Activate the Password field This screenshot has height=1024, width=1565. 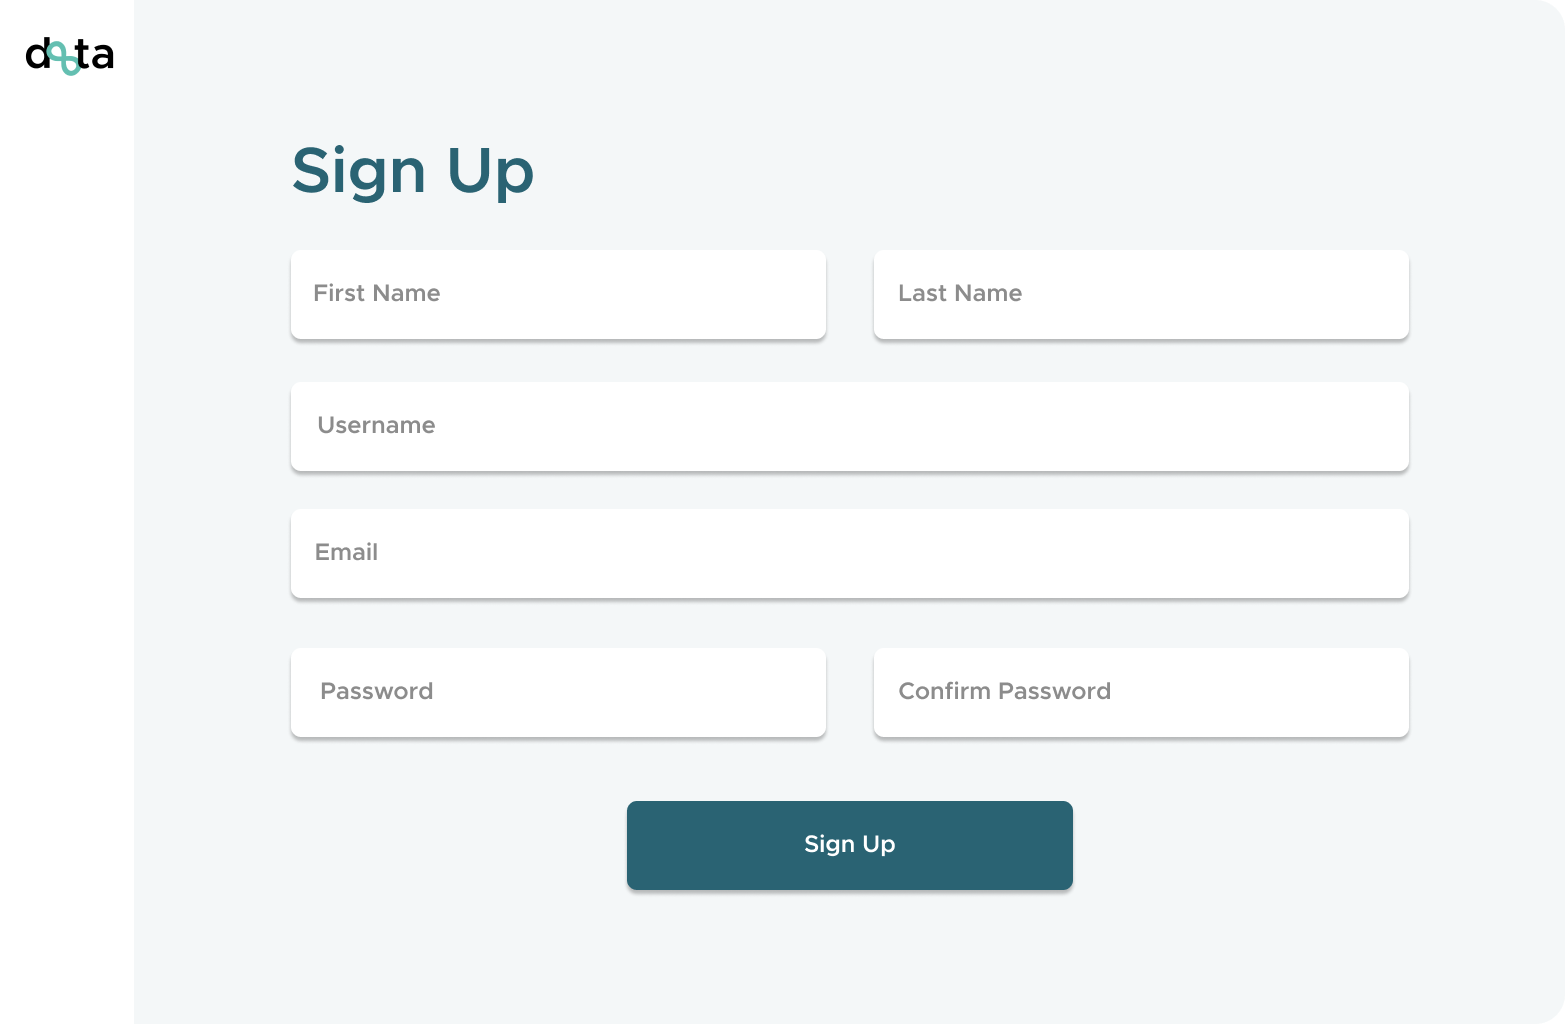click(558, 692)
